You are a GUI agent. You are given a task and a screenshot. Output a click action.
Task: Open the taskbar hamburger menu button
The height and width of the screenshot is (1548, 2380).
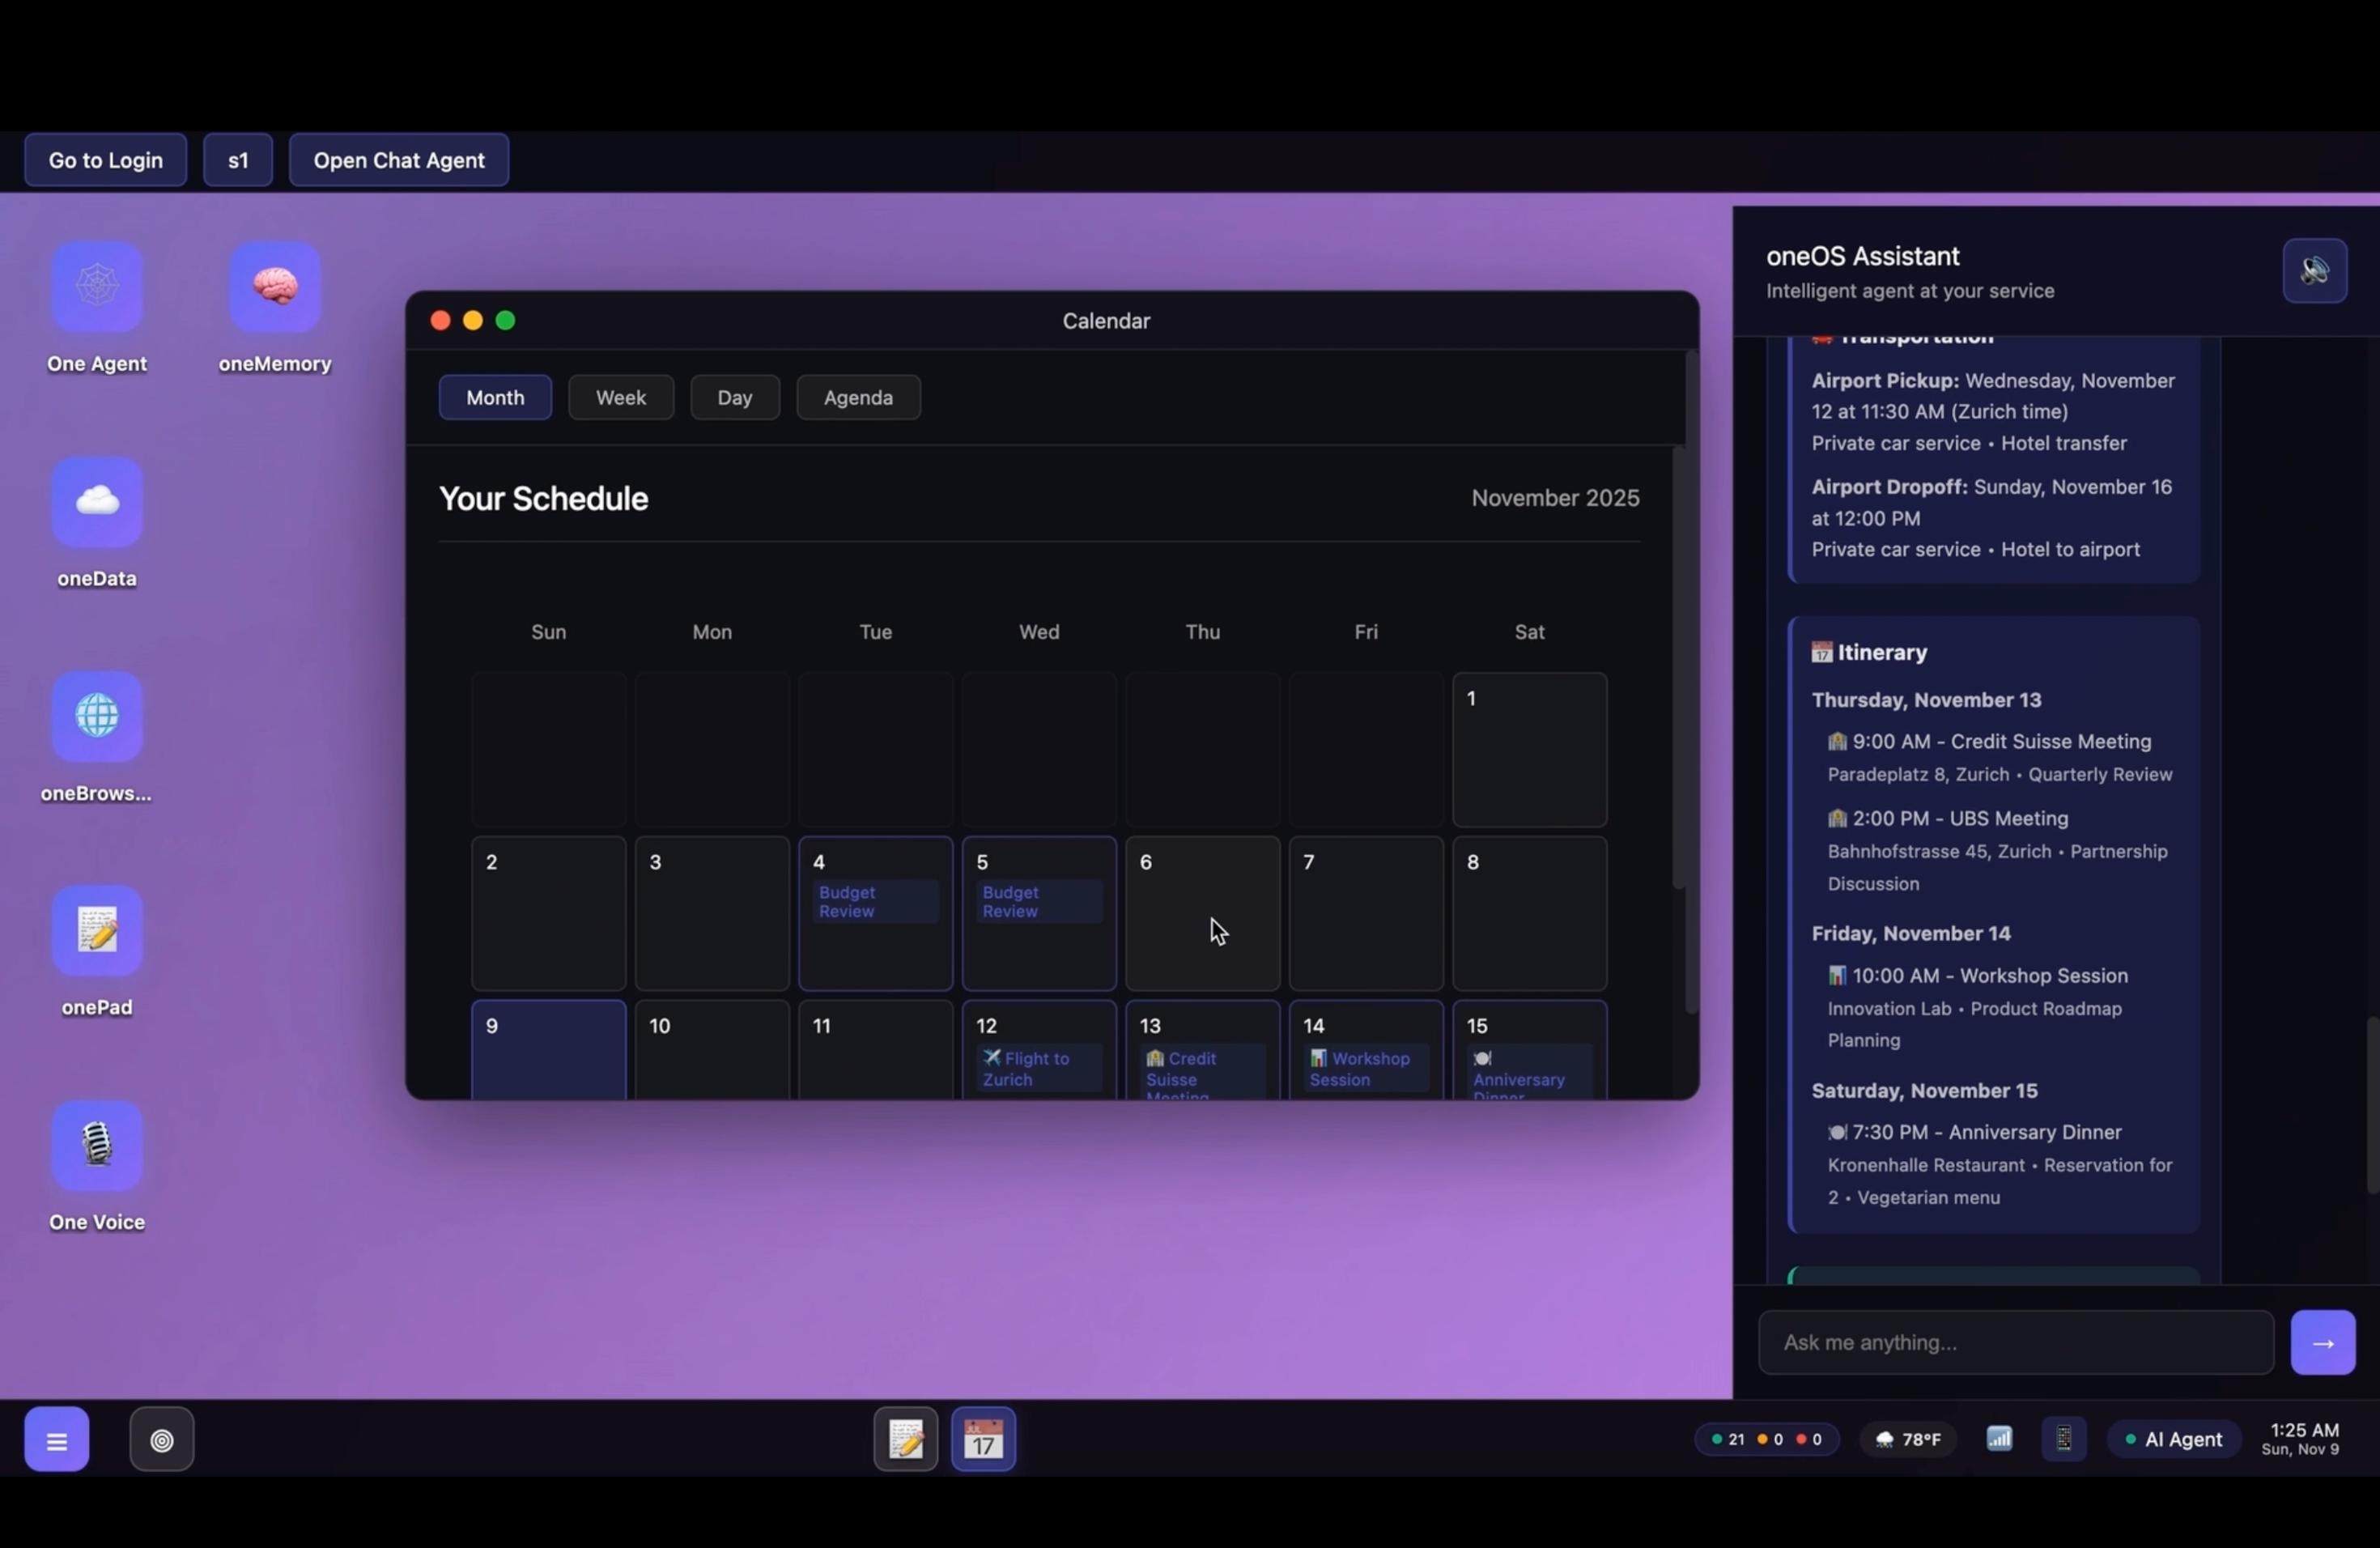[x=57, y=1440]
